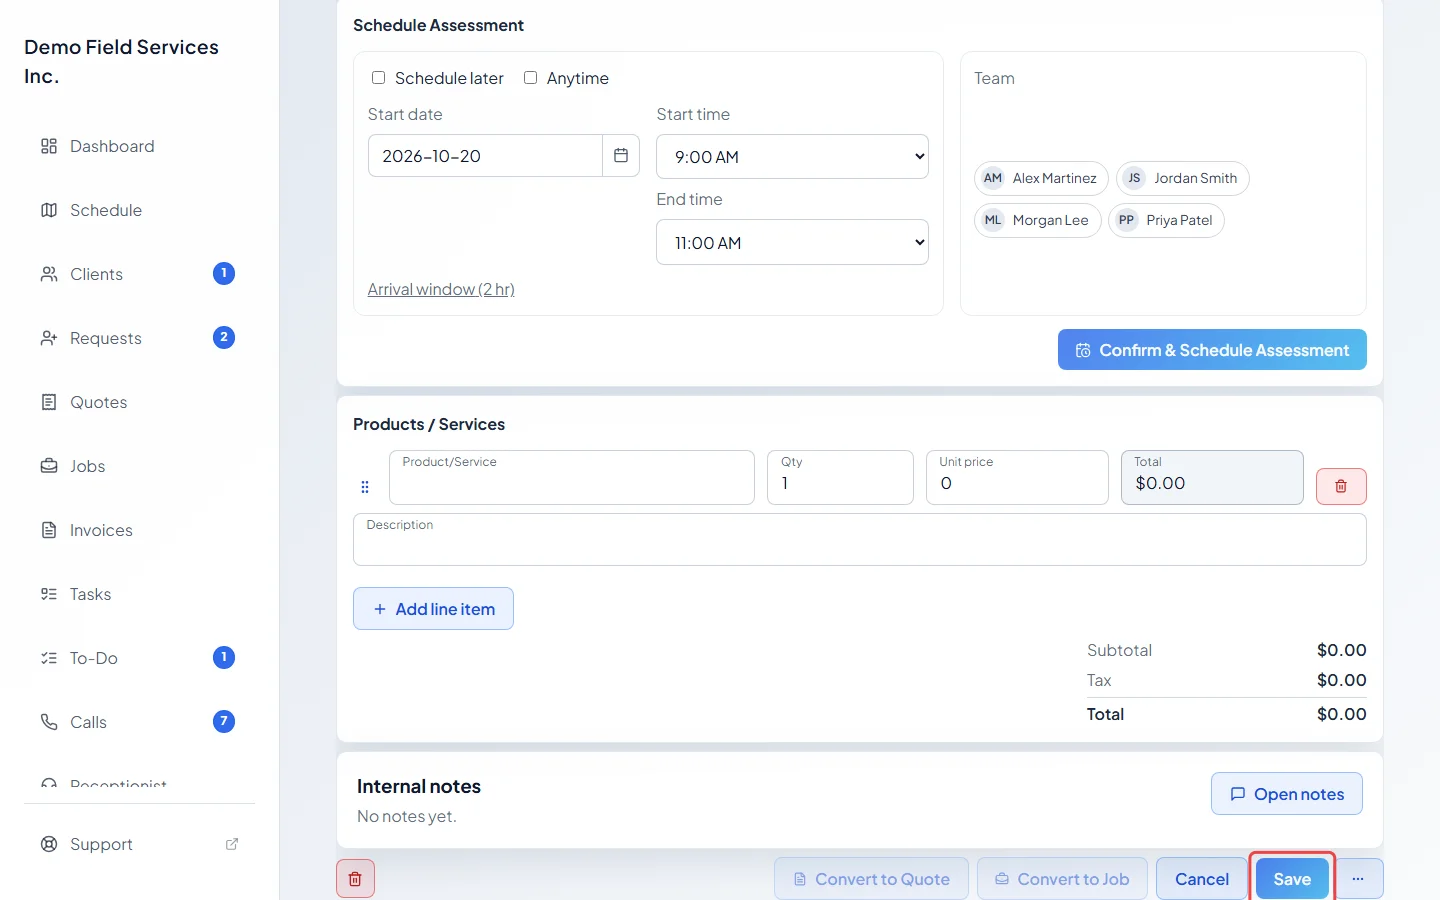
Task: Navigate to Quotes page
Action: 98,402
